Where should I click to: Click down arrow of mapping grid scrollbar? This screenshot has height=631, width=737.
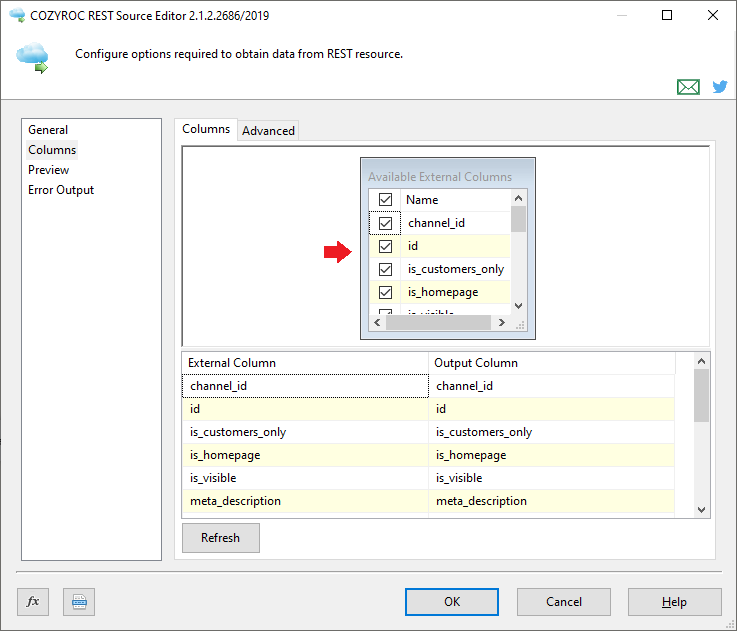tap(701, 510)
